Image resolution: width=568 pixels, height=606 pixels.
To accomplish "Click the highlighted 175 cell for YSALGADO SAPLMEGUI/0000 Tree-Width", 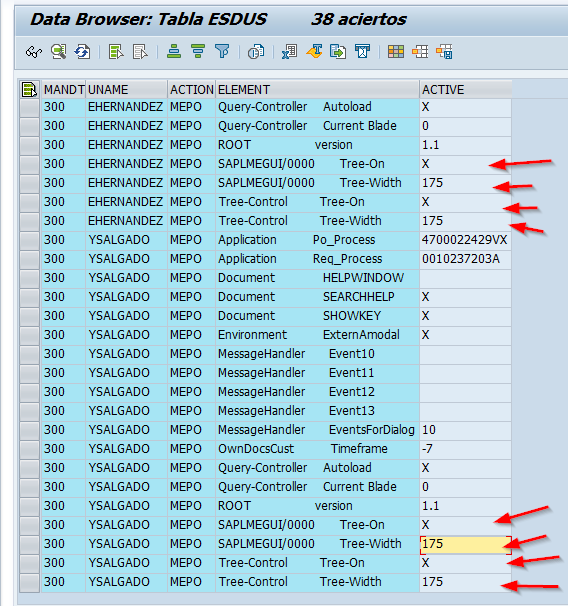I will click(x=466, y=545).
